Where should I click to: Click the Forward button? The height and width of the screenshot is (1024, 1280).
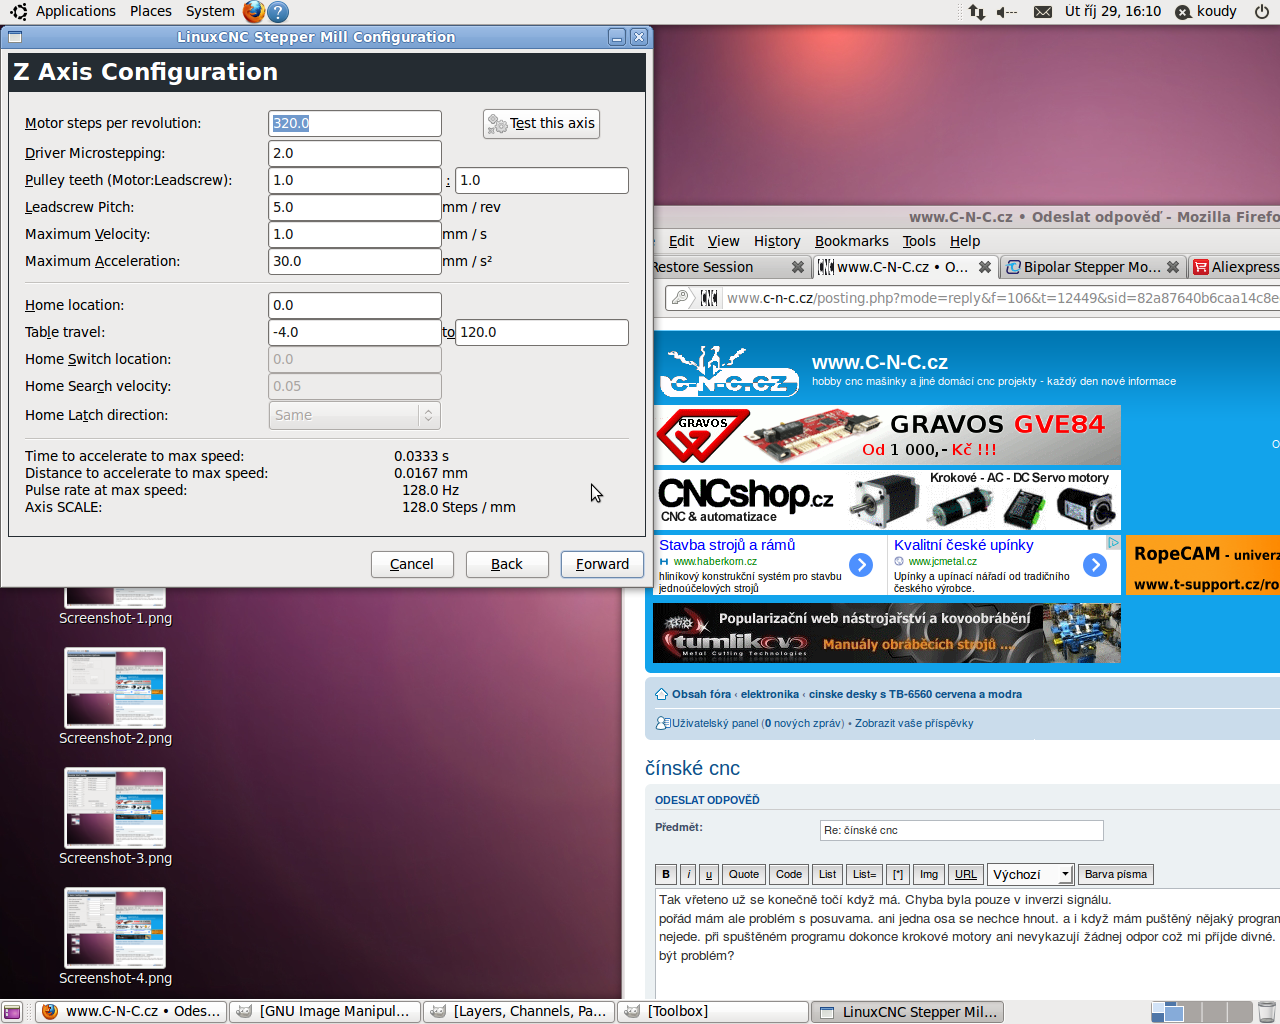point(602,564)
